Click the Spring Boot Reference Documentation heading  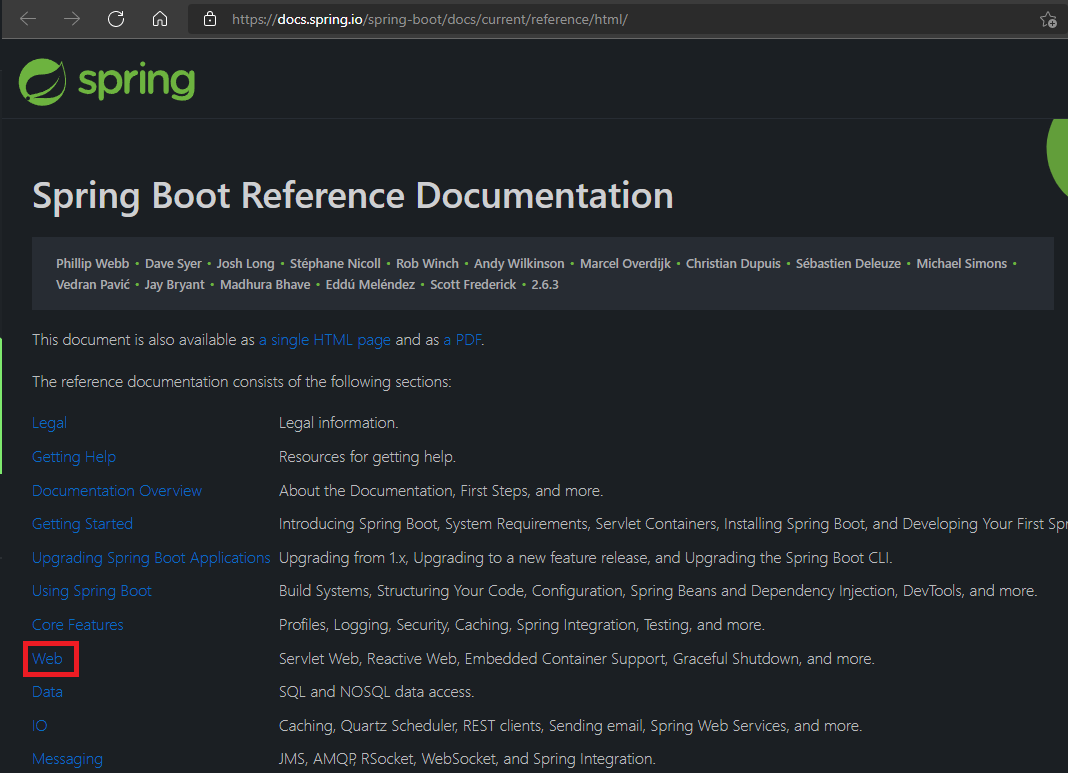click(353, 195)
